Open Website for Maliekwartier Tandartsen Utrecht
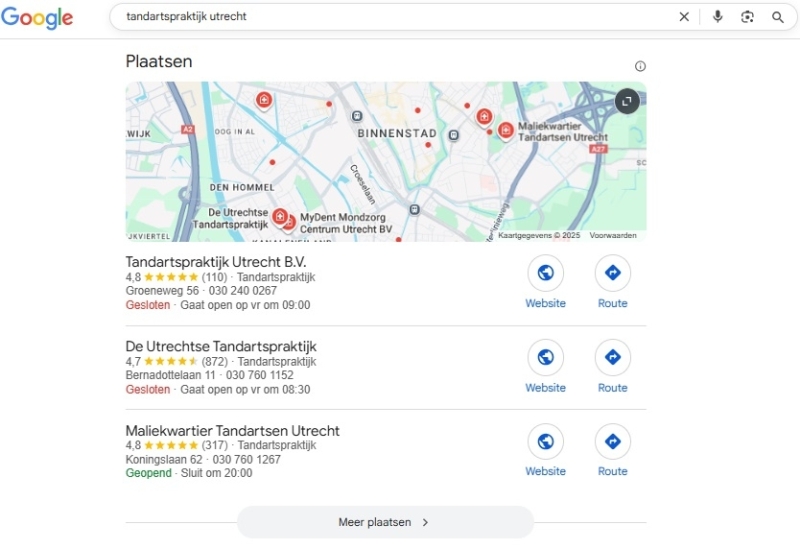The image size is (800, 549). [545, 450]
